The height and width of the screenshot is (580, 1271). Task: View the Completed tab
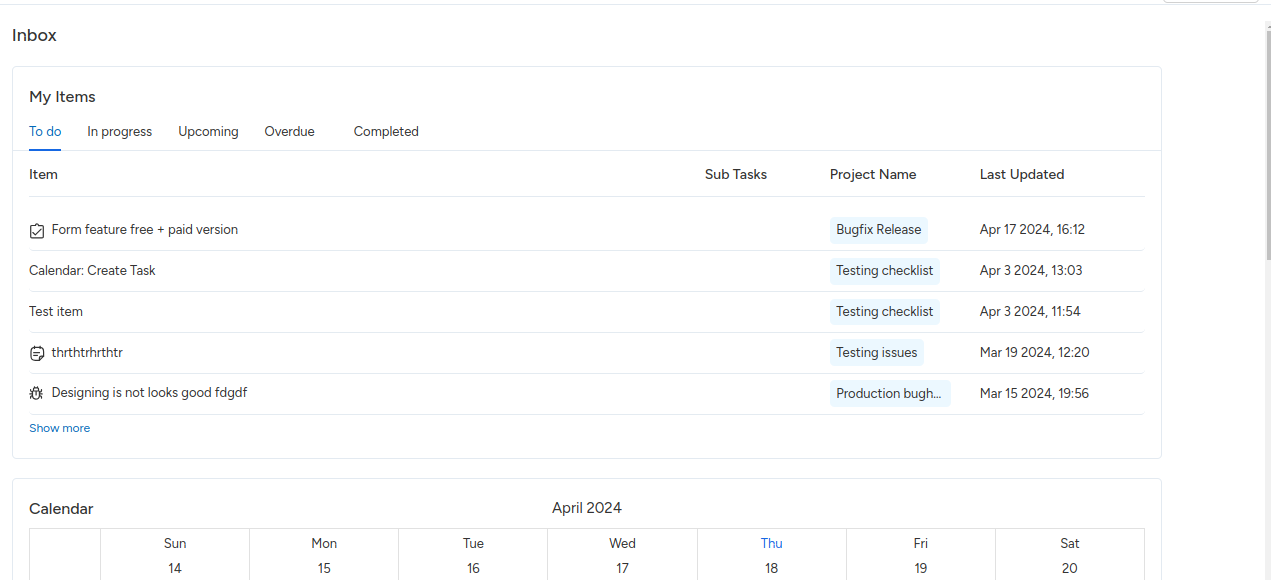(x=386, y=132)
